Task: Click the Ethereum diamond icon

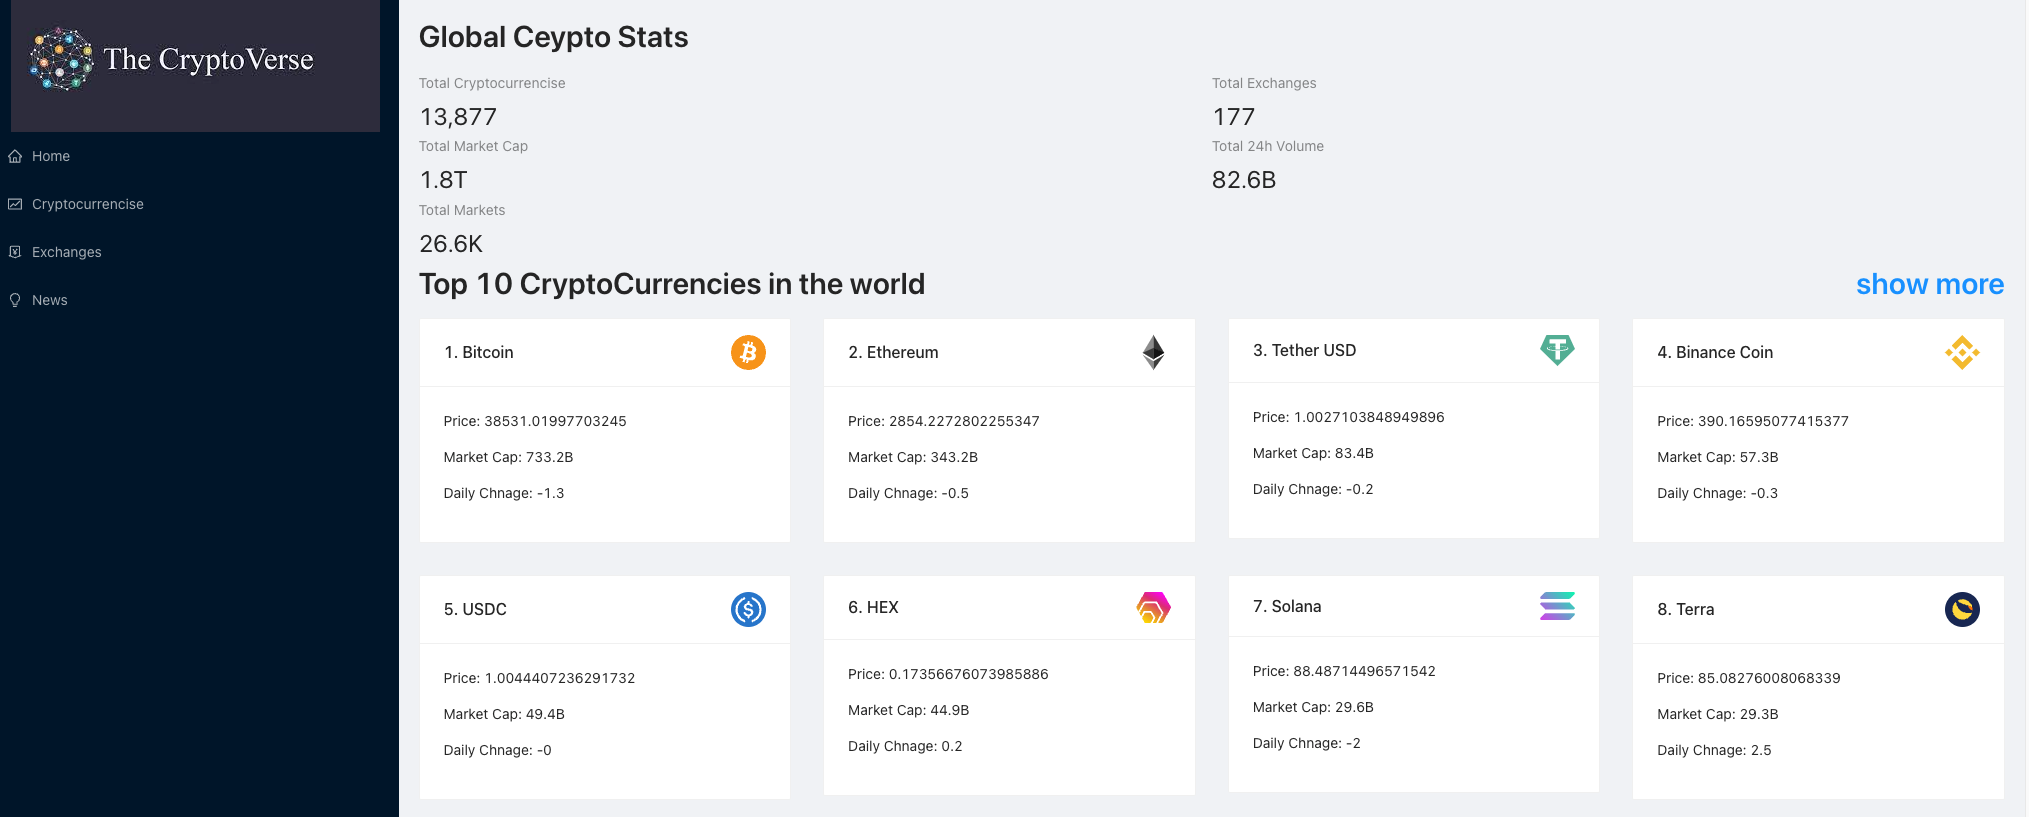Action: [1153, 352]
